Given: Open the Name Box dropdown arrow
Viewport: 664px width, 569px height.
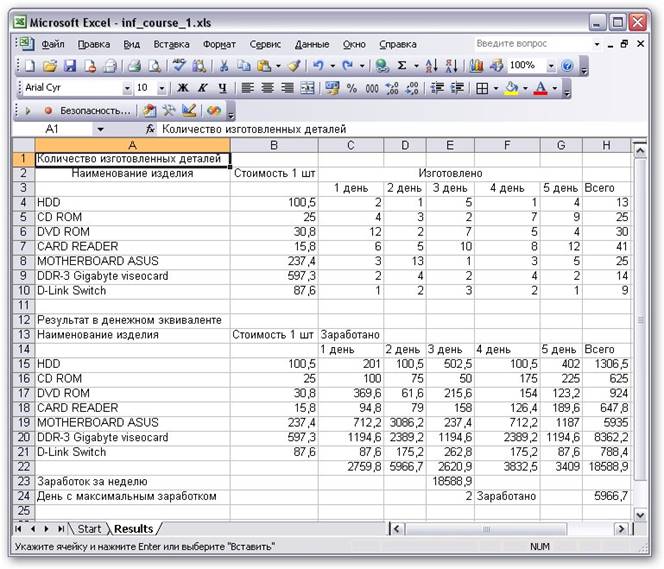Looking at the screenshot, I should tap(100, 130).
